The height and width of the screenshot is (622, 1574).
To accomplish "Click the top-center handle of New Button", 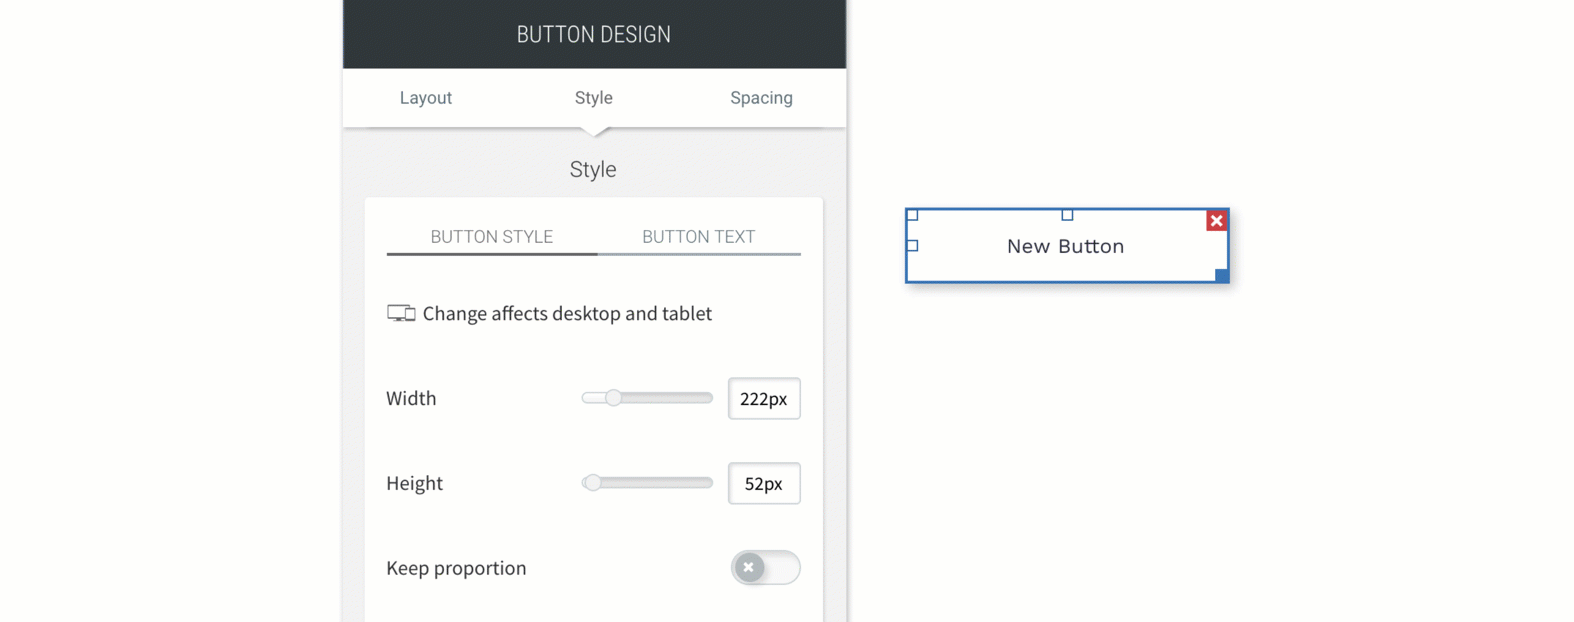I will pyautogui.click(x=1067, y=215).
